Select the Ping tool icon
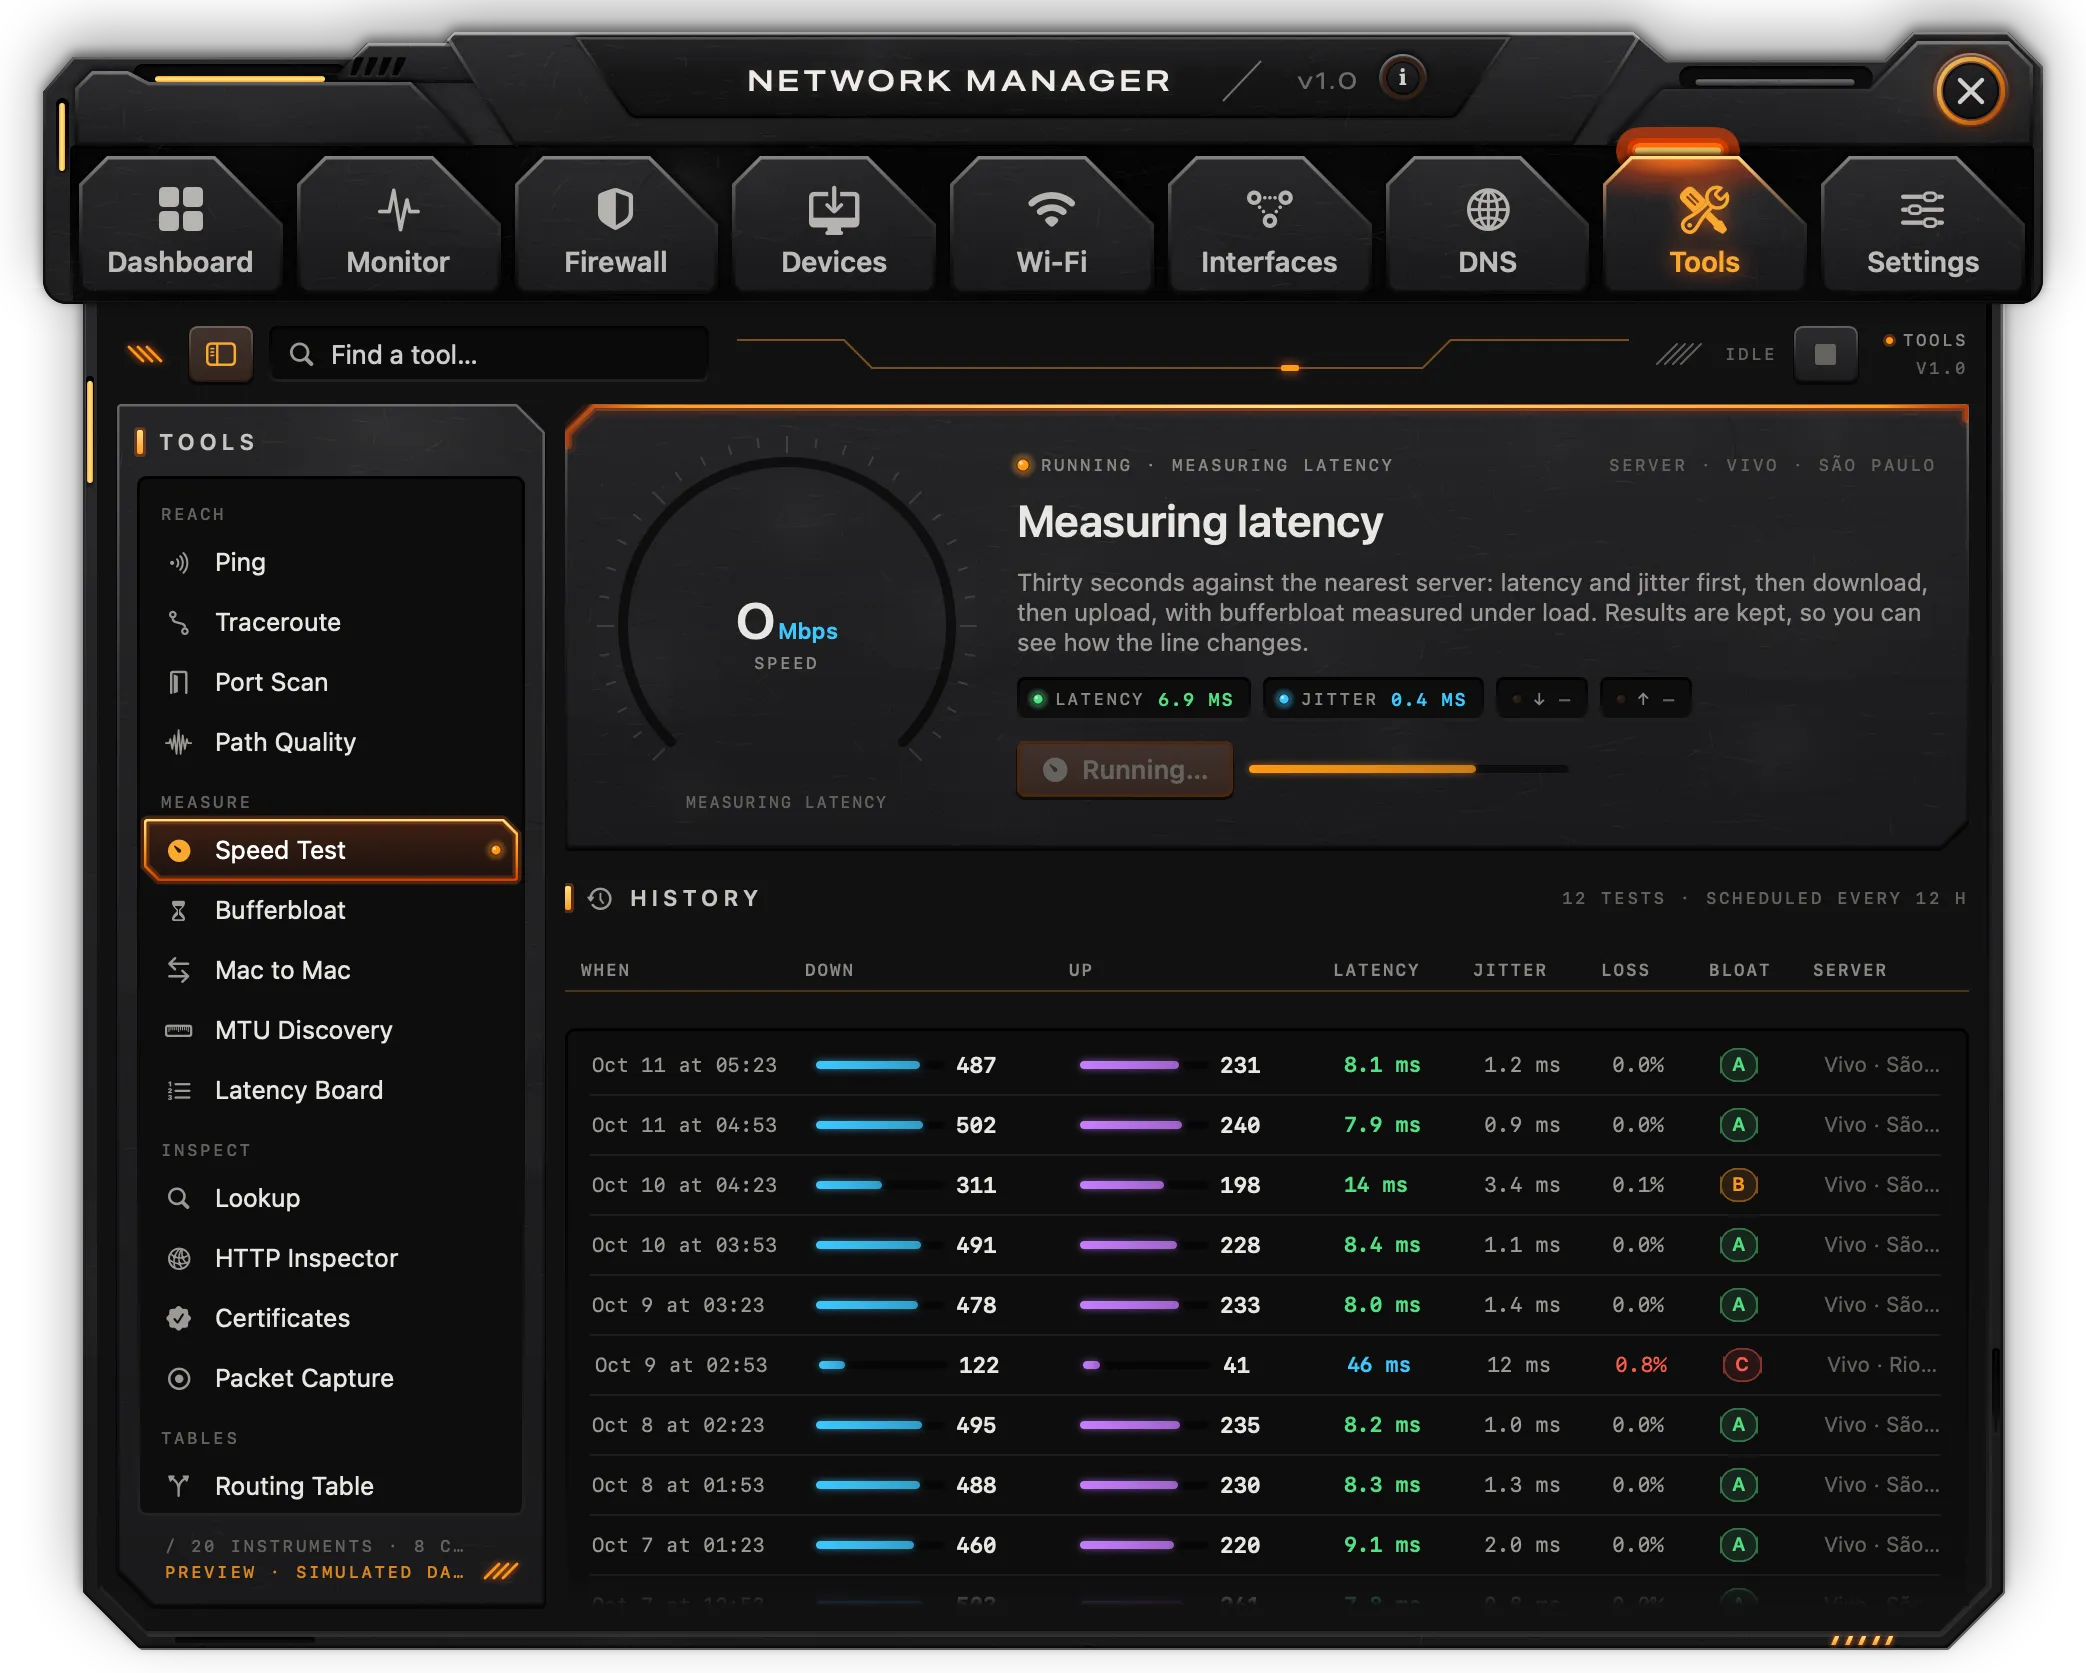Image resolution: width=2086 pixels, height=1673 pixels. [179, 563]
